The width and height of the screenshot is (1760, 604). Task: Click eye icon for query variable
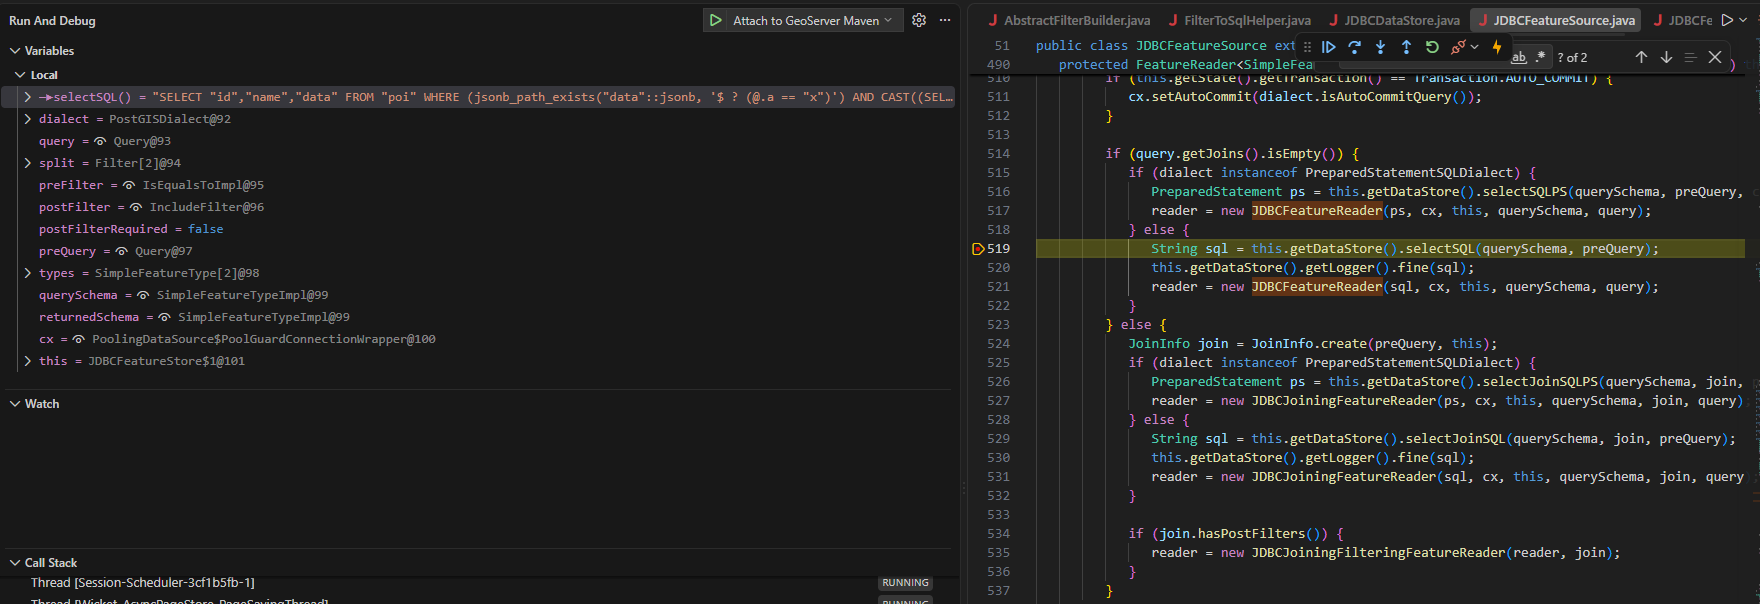point(100,141)
